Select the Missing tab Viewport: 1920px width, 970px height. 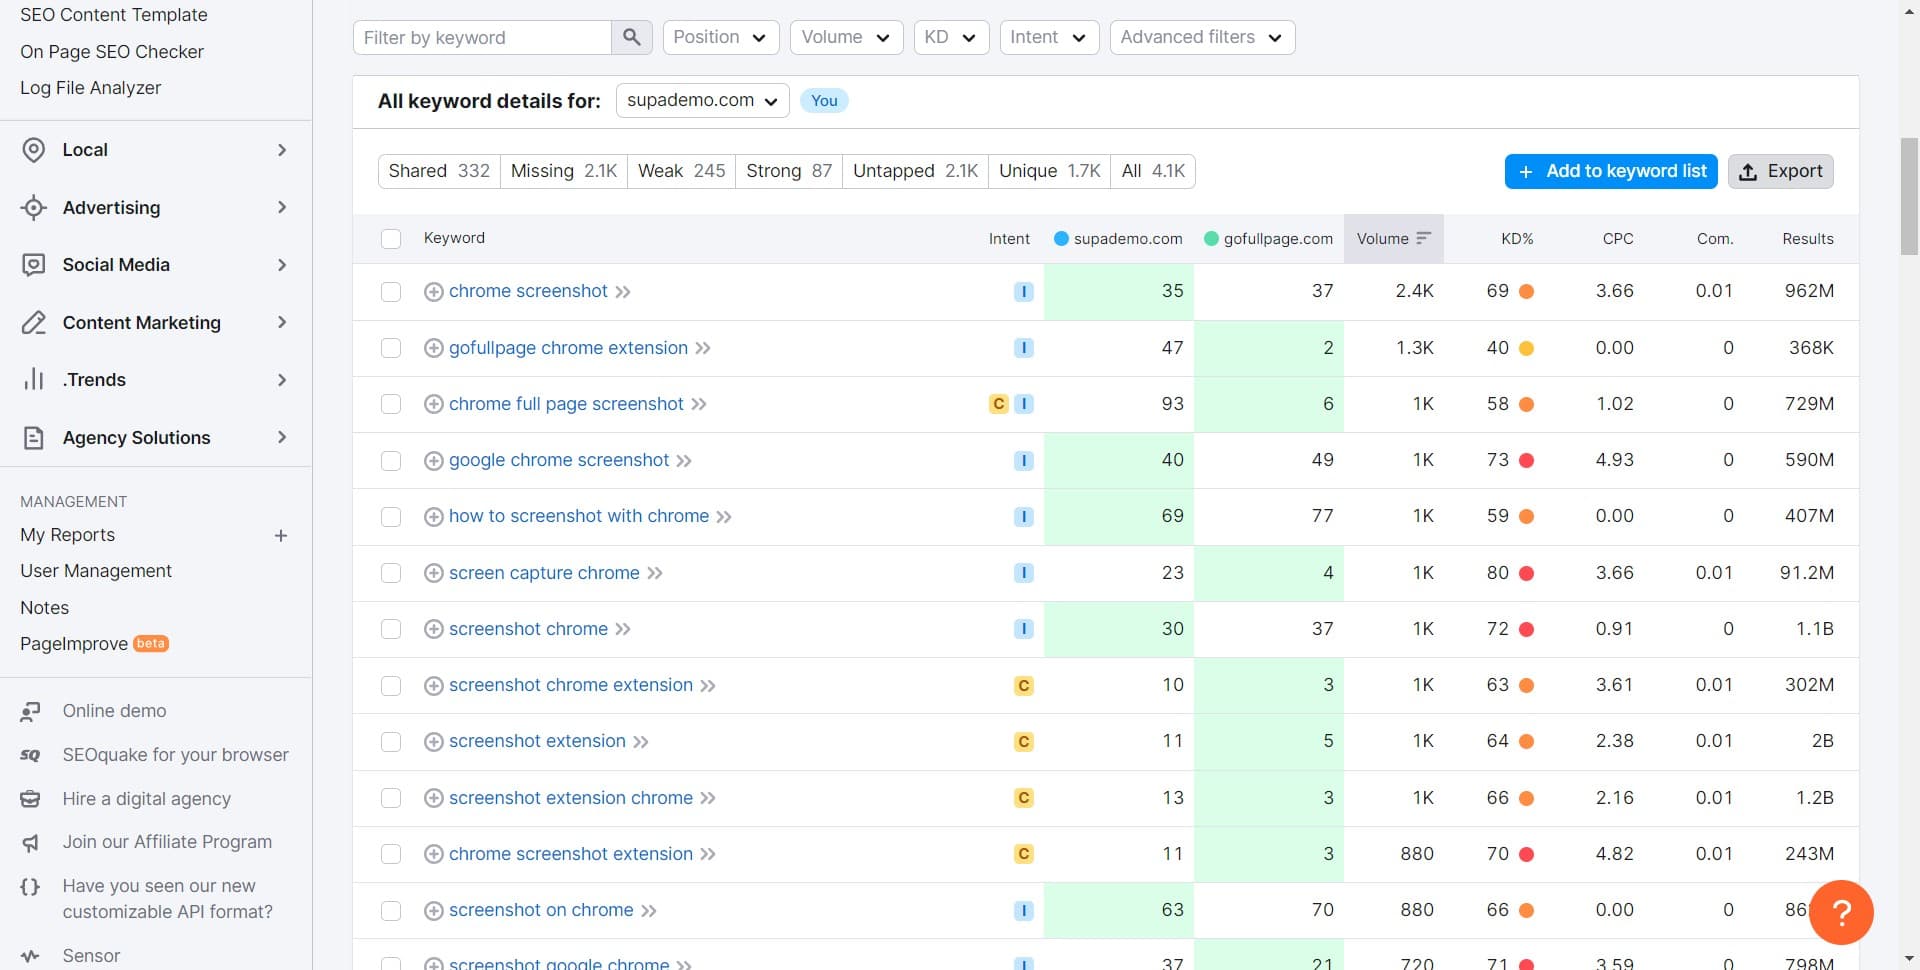click(563, 171)
